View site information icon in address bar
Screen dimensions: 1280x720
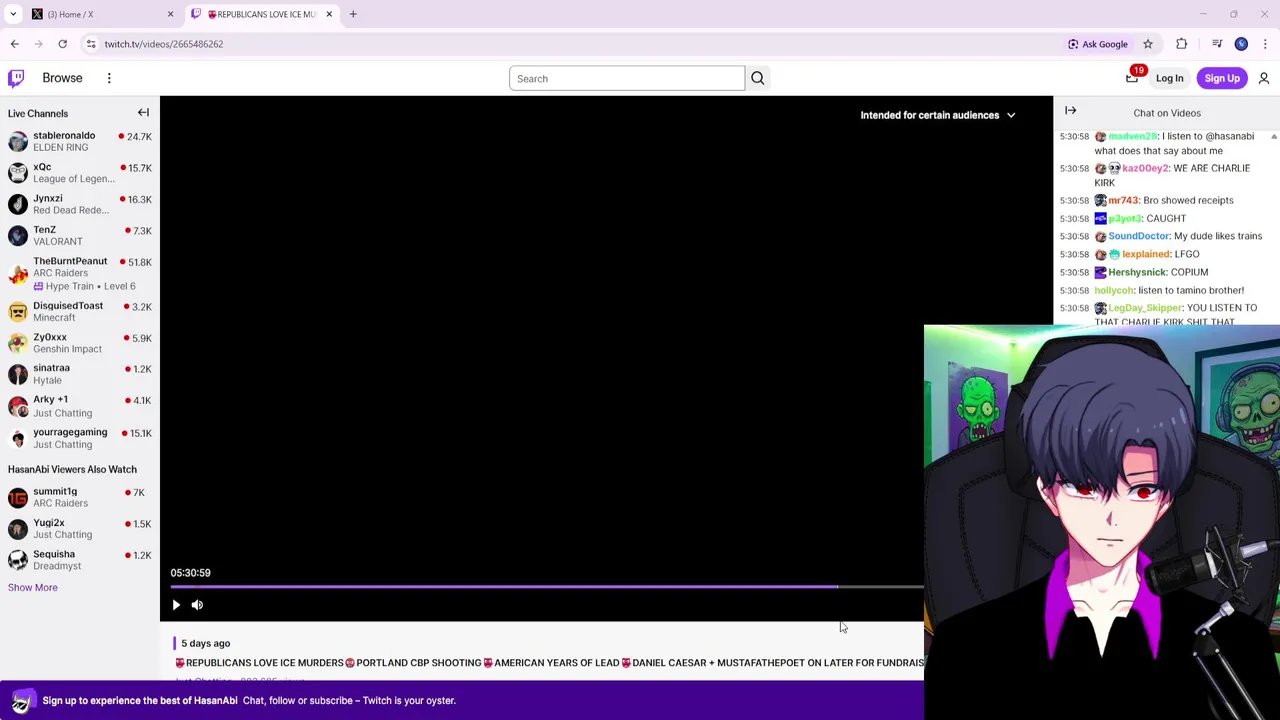pyautogui.click(x=91, y=44)
